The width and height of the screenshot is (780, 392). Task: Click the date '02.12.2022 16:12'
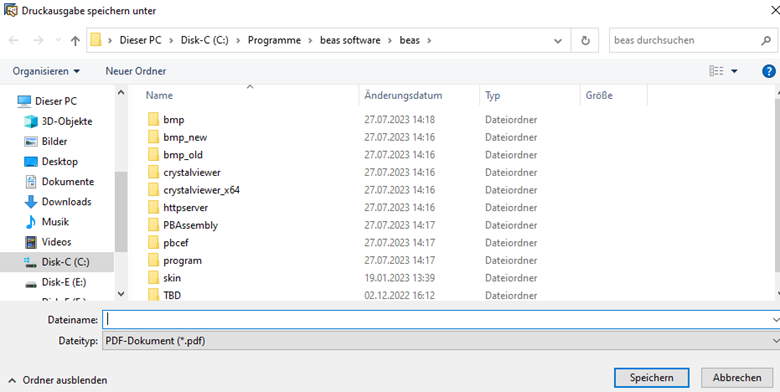coord(399,295)
